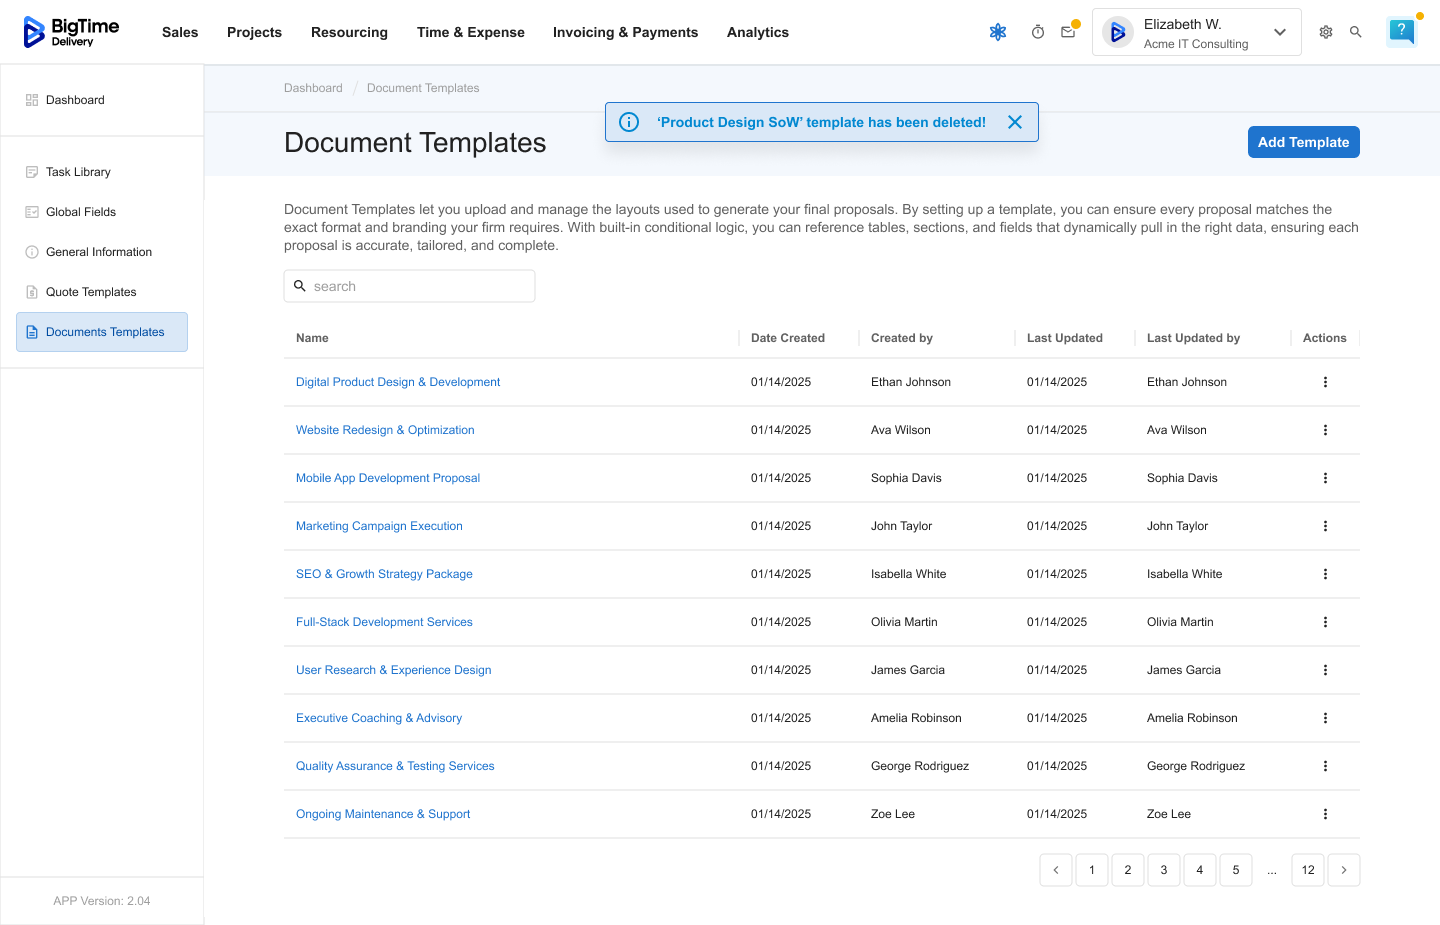The image size is (1440, 925).
Task: Click the header search magnifier icon
Action: click(x=1356, y=32)
